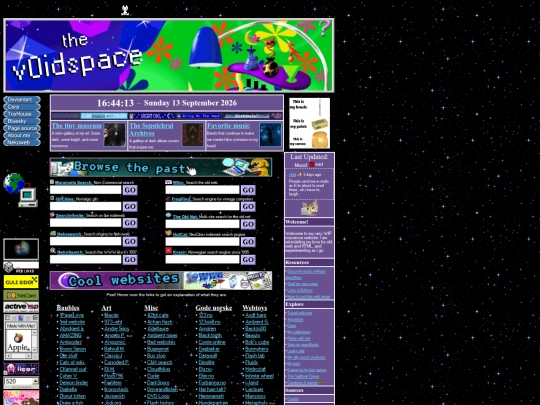Click GO next to Marginalia Search field

(130, 190)
